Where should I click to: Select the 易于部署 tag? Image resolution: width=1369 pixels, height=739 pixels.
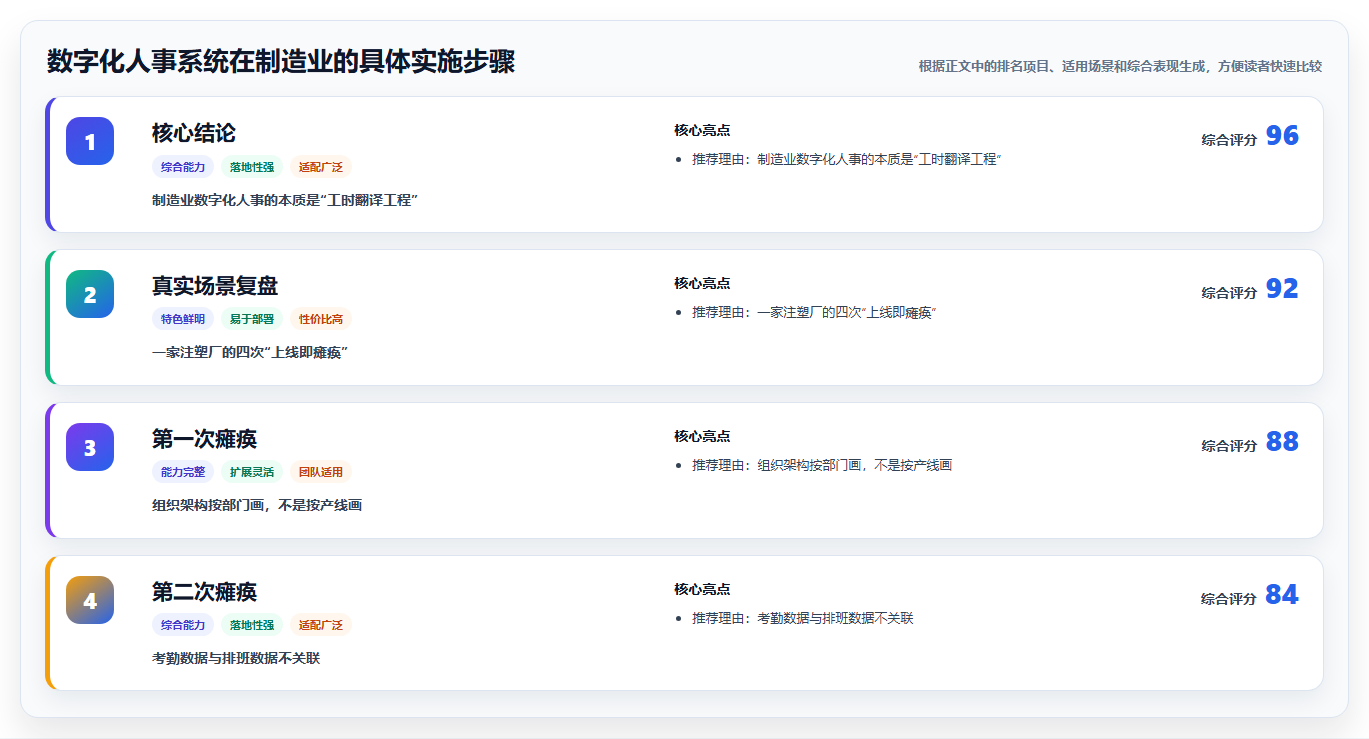pos(252,319)
